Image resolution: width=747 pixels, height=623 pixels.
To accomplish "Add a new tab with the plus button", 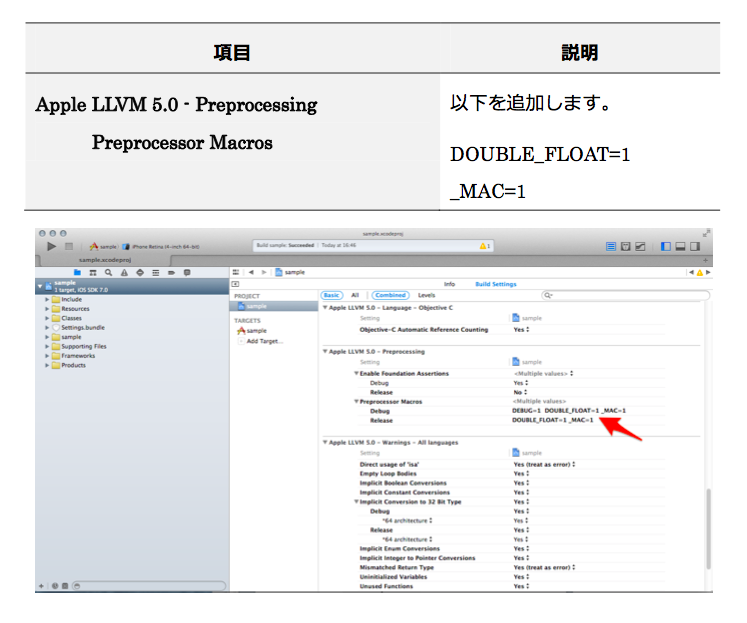I will (706, 260).
